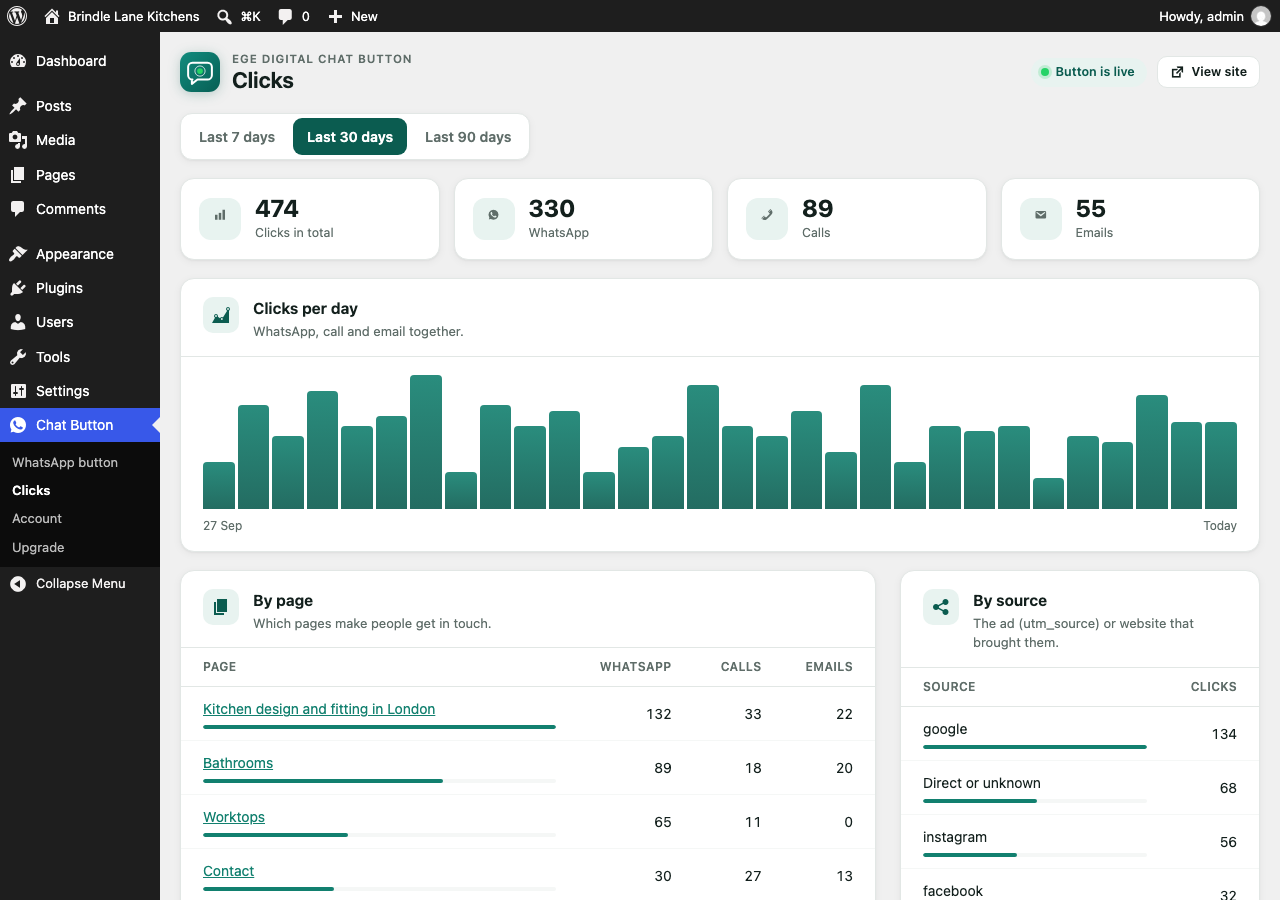Screen dimensions: 1280x900
Task: Click the Plugins plug icon in sidebar
Action: (18, 288)
